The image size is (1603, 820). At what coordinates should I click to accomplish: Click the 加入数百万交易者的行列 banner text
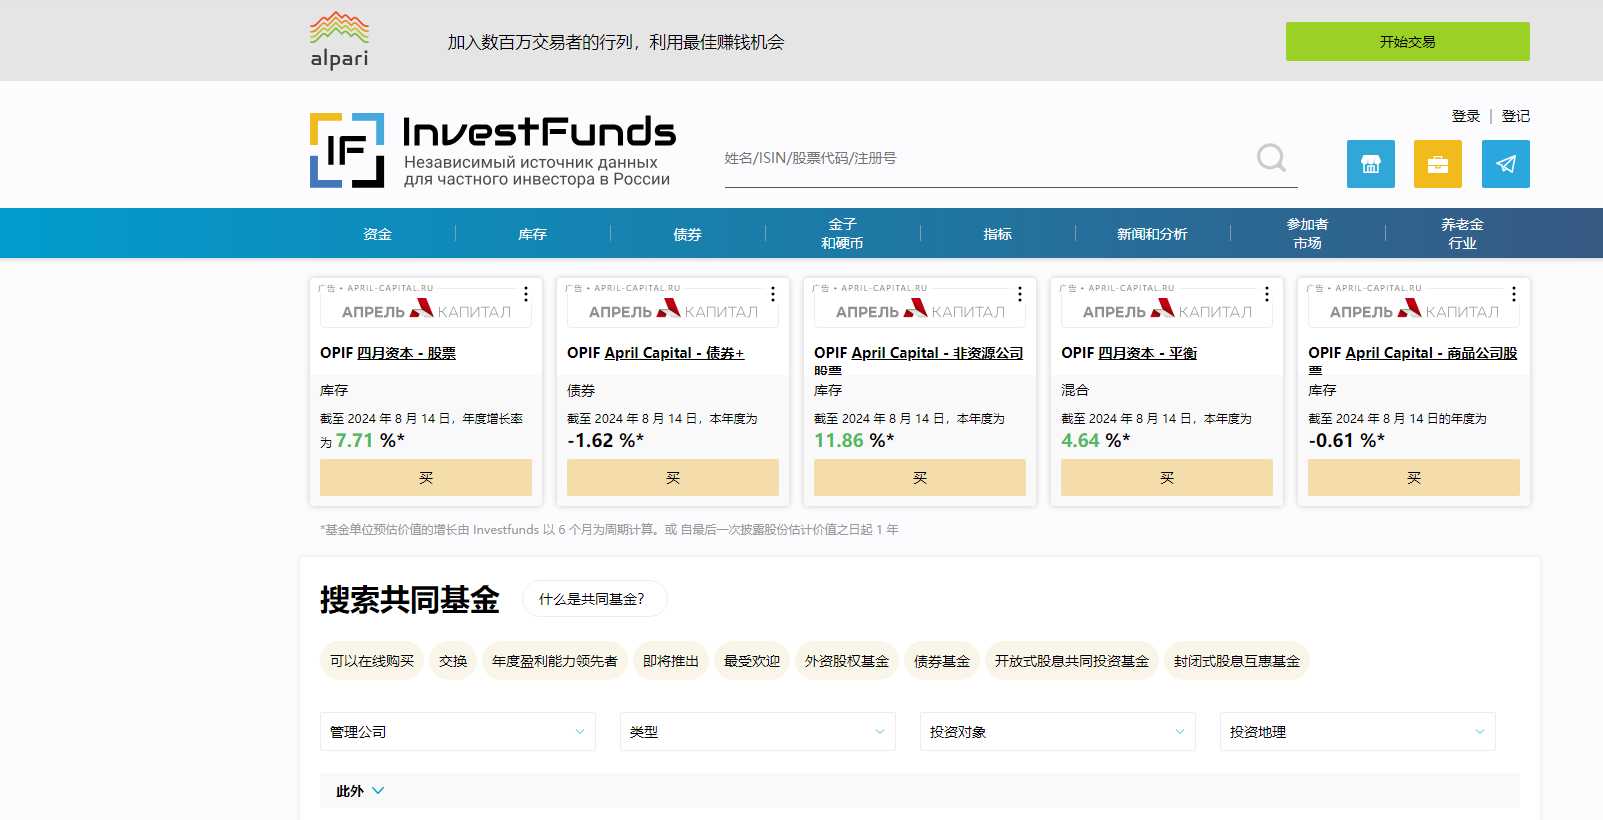616,42
